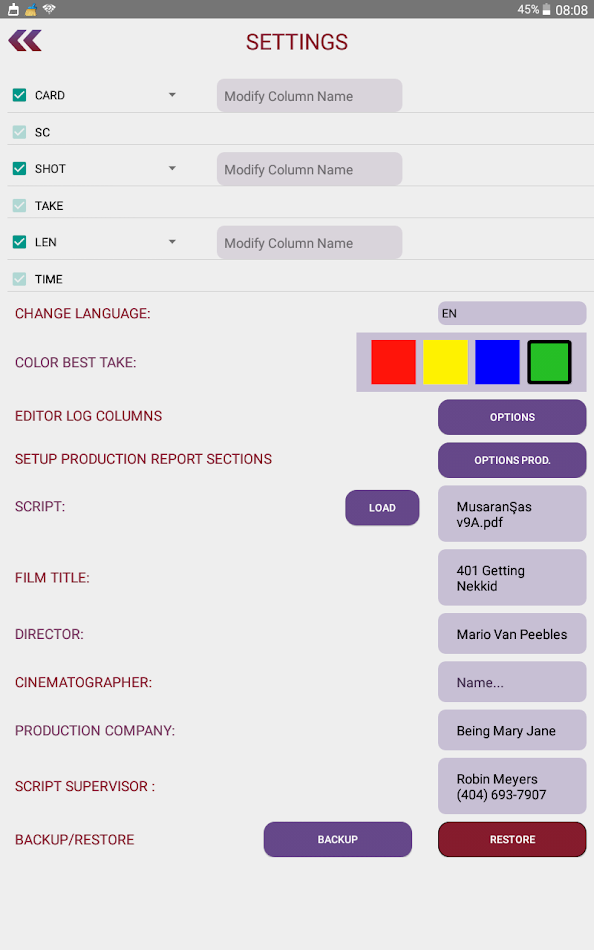Navigate back using the double-chevron icon

[24, 40]
